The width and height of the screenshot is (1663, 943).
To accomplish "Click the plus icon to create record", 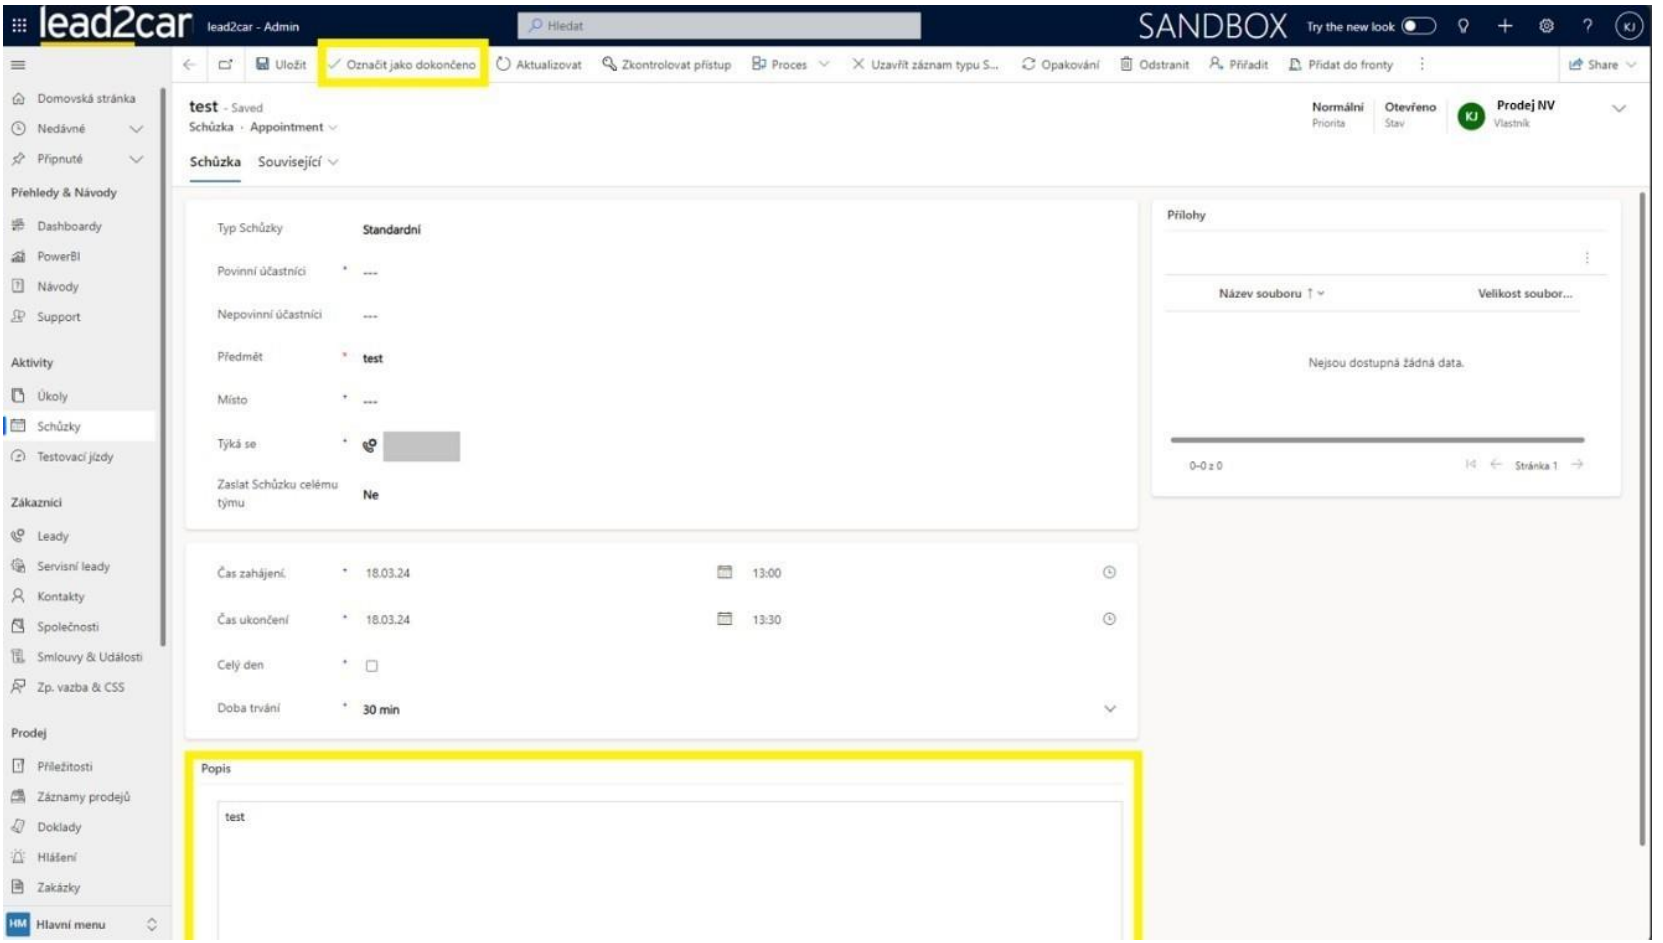I will 1504,26.
